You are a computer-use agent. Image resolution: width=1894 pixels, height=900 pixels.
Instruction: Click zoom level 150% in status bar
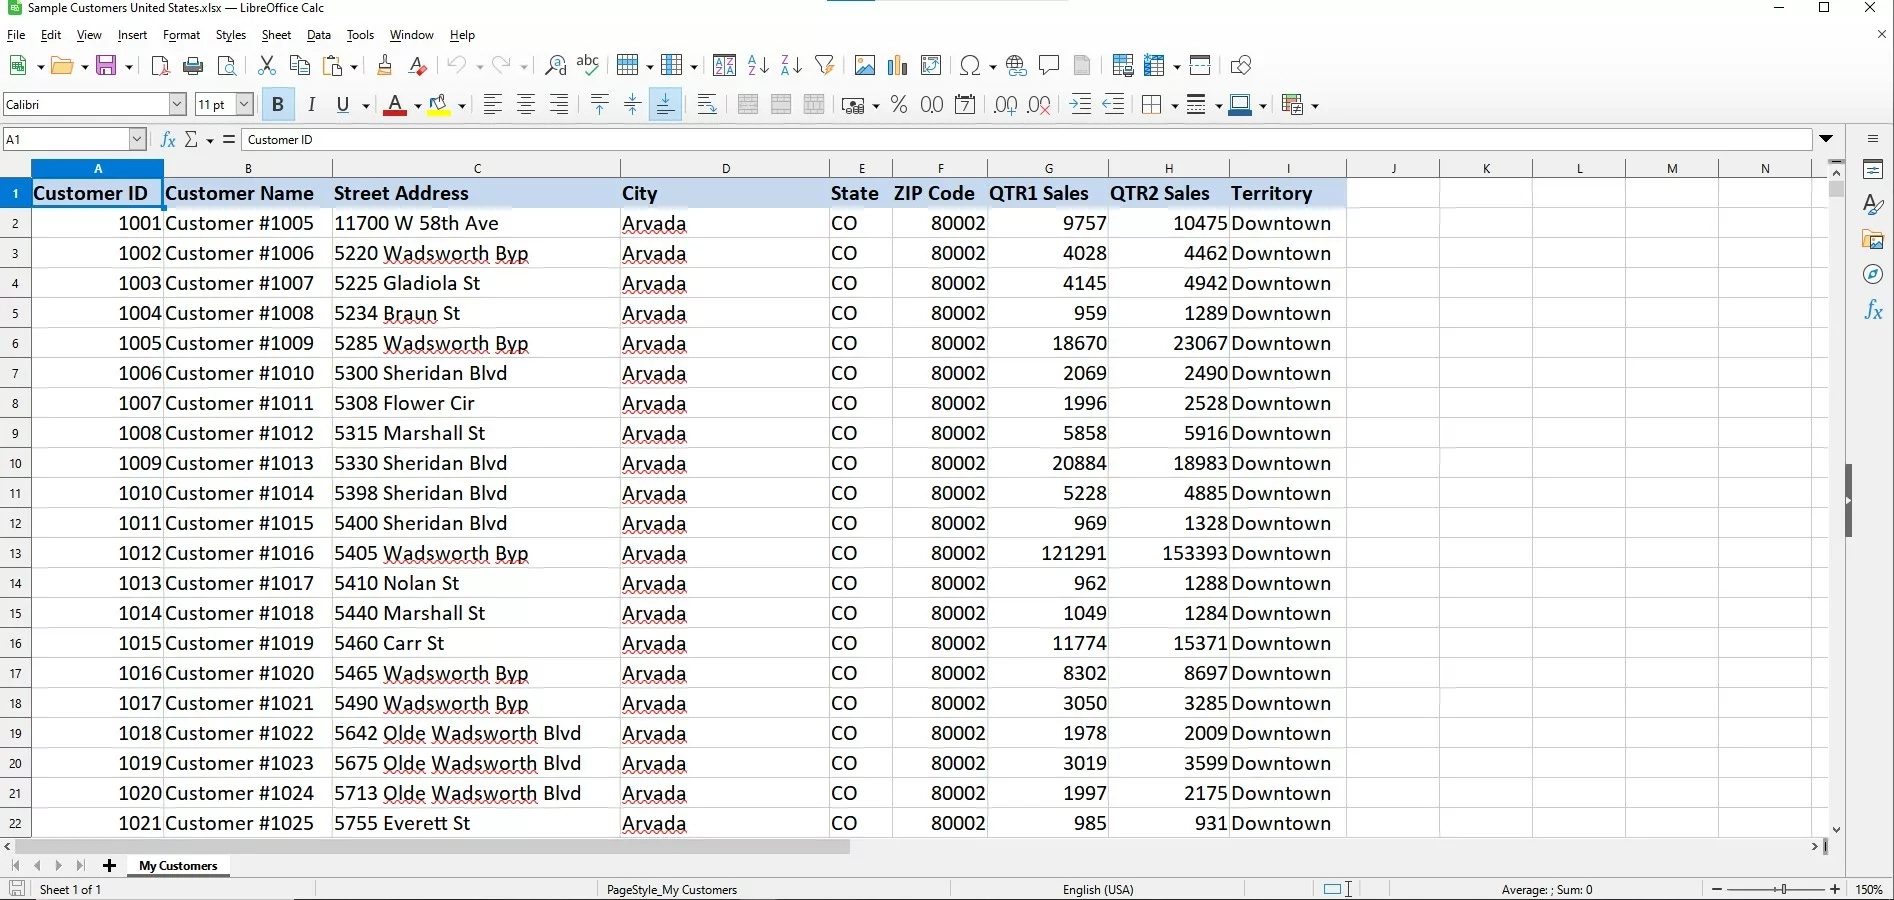coord(1870,889)
